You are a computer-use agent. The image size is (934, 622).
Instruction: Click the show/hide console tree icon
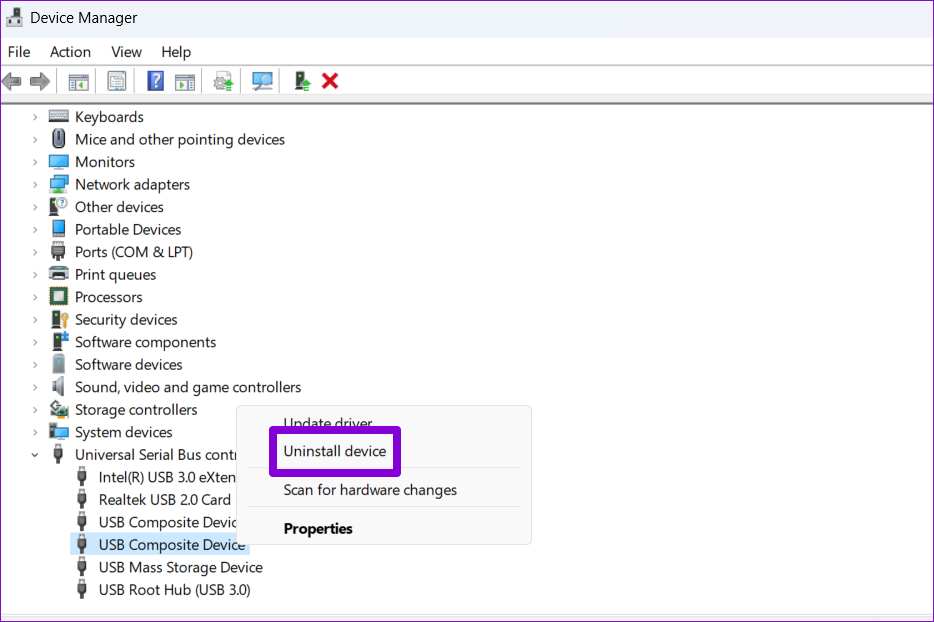pos(79,81)
